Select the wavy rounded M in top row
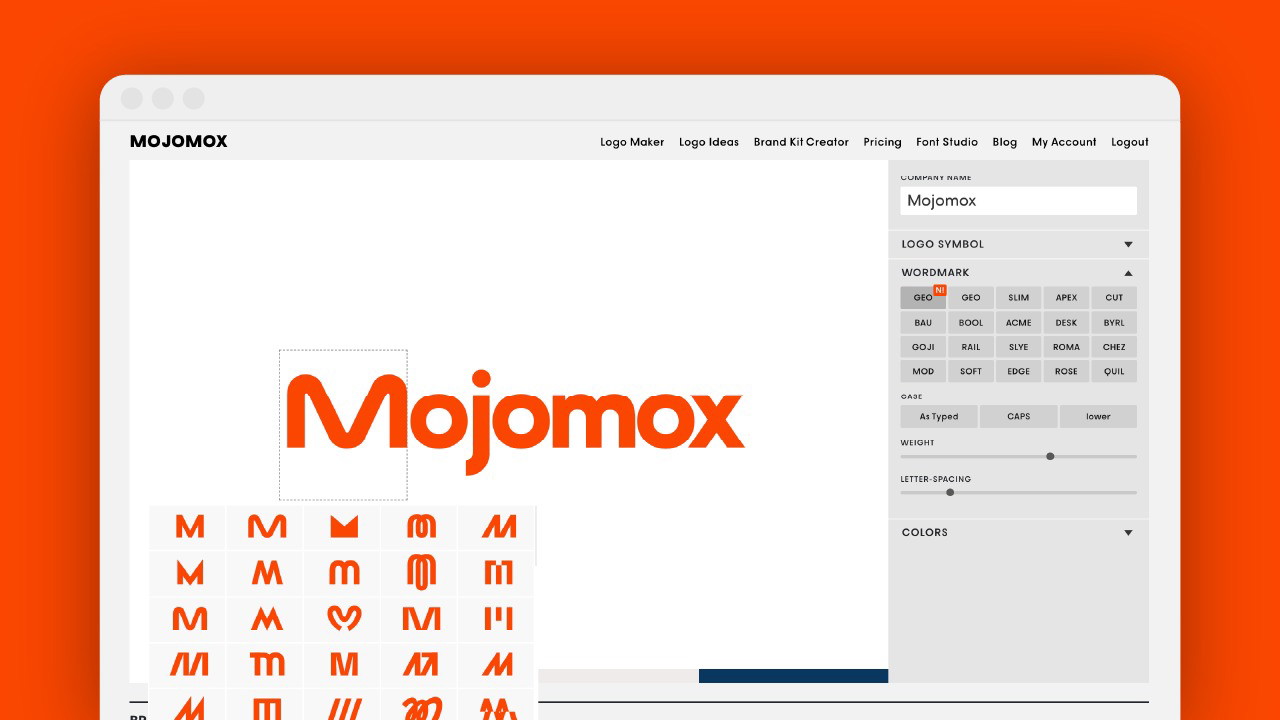The width and height of the screenshot is (1280, 720). click(x=267, y=526)
